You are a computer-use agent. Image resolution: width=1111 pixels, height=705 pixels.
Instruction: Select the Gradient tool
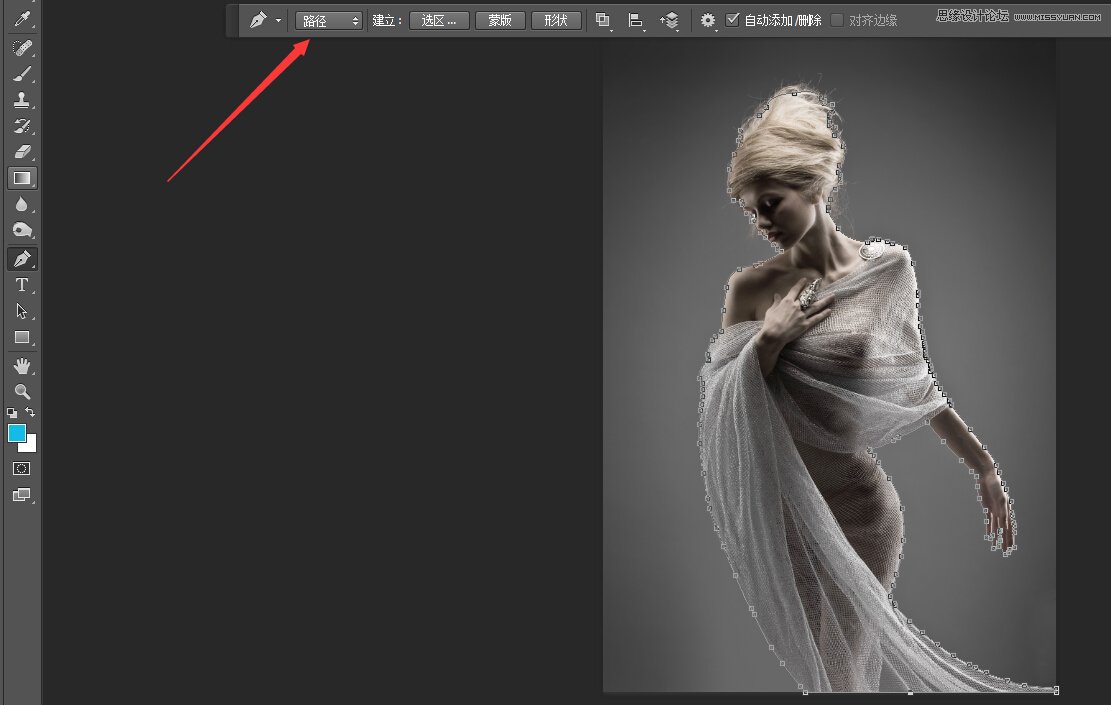click(x=22, y=178)
